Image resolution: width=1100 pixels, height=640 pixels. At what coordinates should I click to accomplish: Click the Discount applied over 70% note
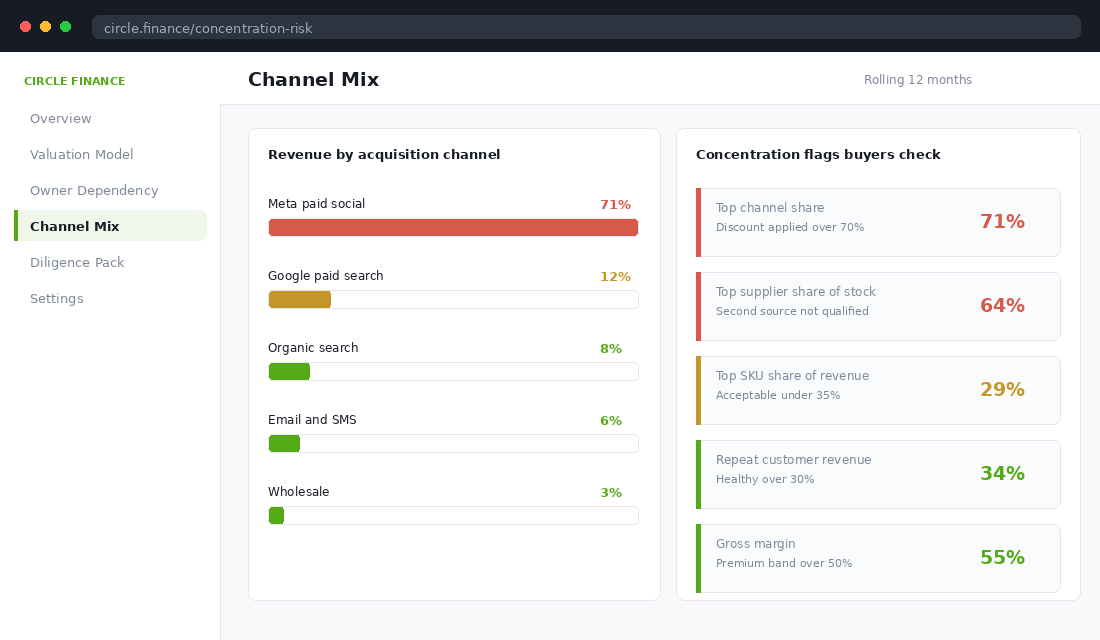[790, 227]
